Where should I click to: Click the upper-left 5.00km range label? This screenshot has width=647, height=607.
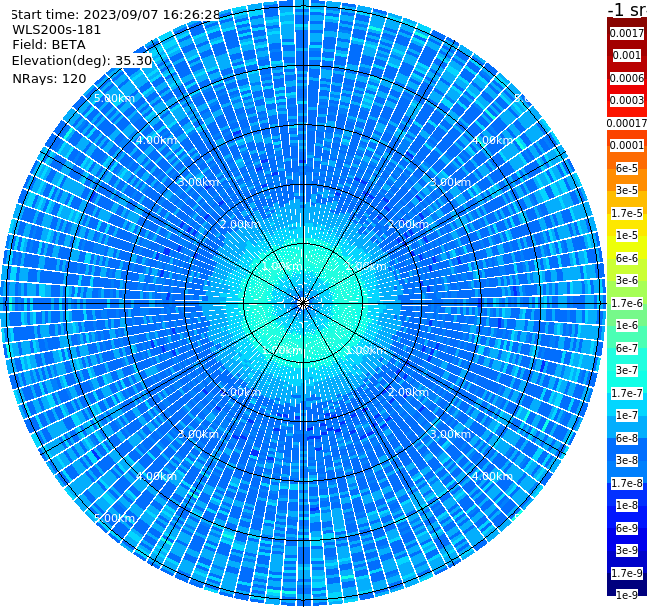114,98
